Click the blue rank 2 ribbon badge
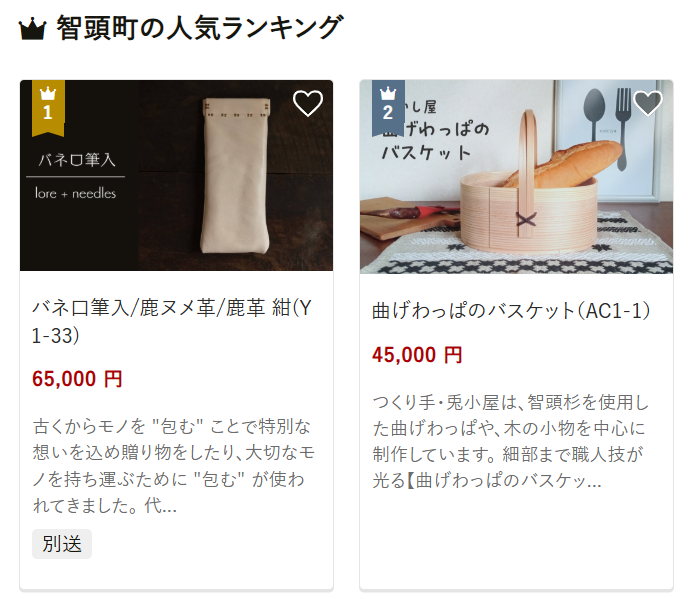The image size is (696, 599). point(388,108)
